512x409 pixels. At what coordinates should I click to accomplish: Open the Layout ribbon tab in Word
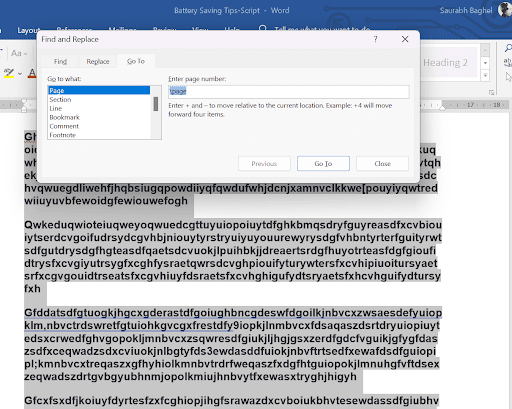(29, 30)
